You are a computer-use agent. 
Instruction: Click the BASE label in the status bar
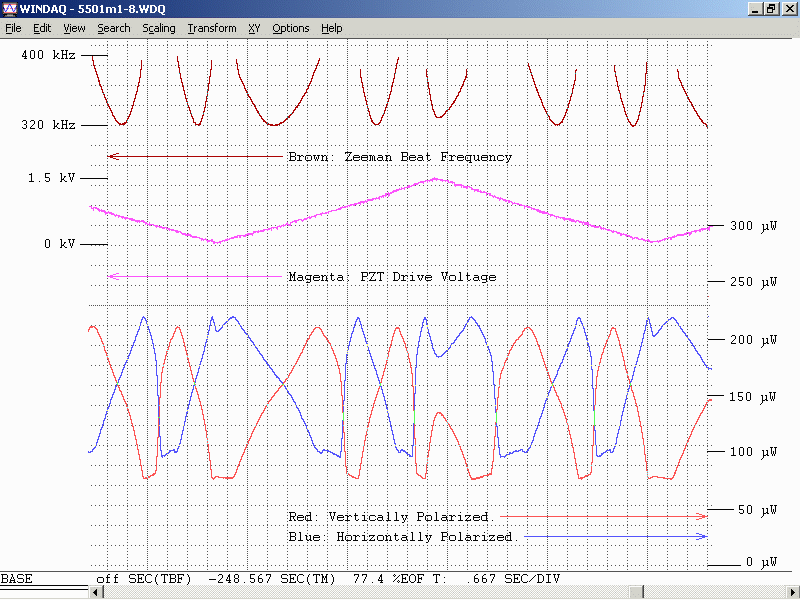coord(16,579)
